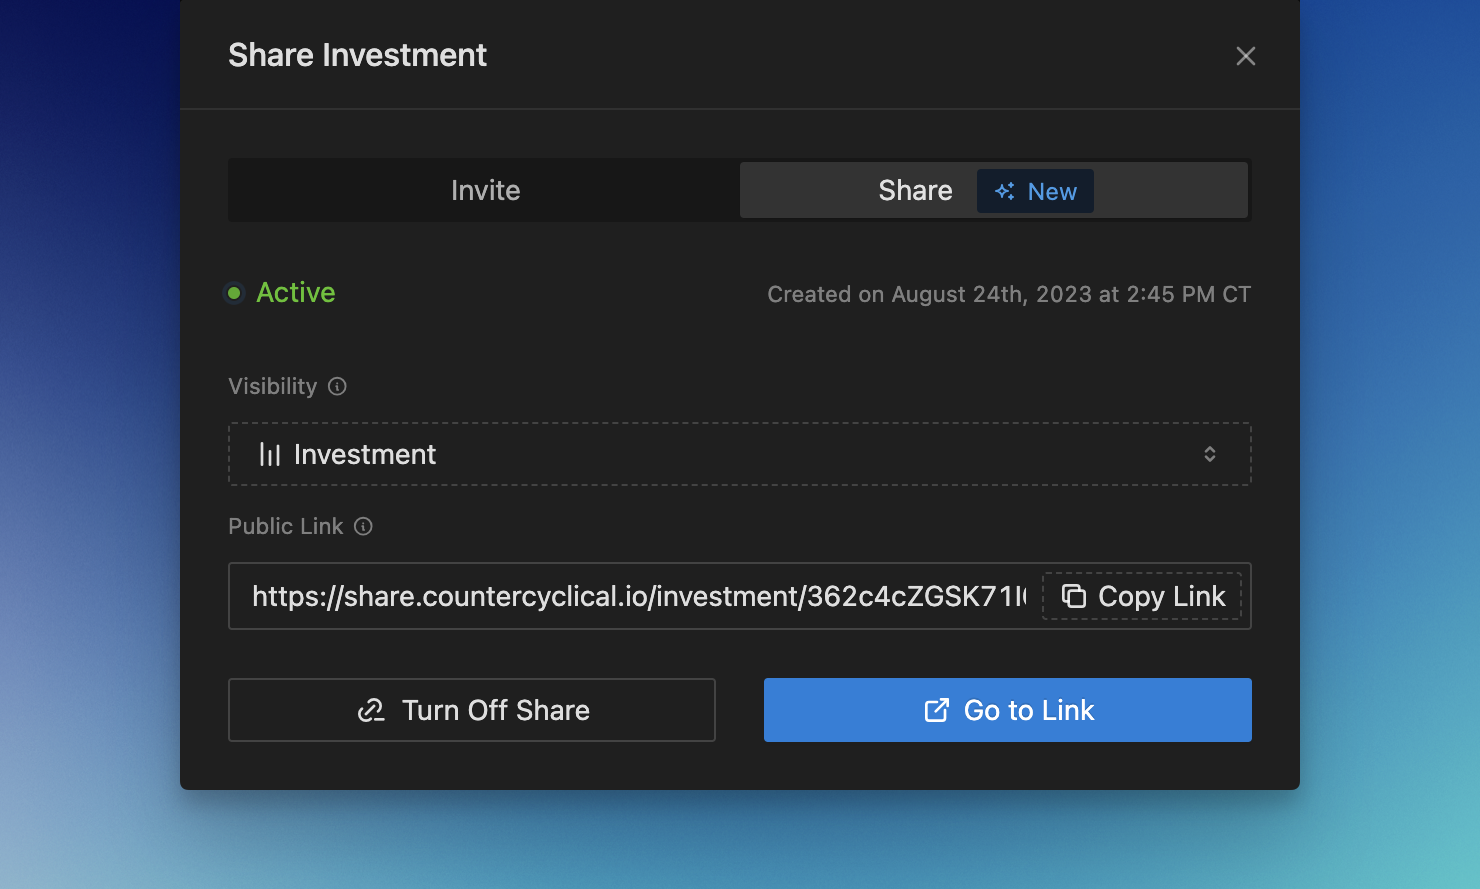Image resolution: width=1480 pixels, height=889 pixels.
Task: Click the external link icon on blue button
Action: (936, 710)
